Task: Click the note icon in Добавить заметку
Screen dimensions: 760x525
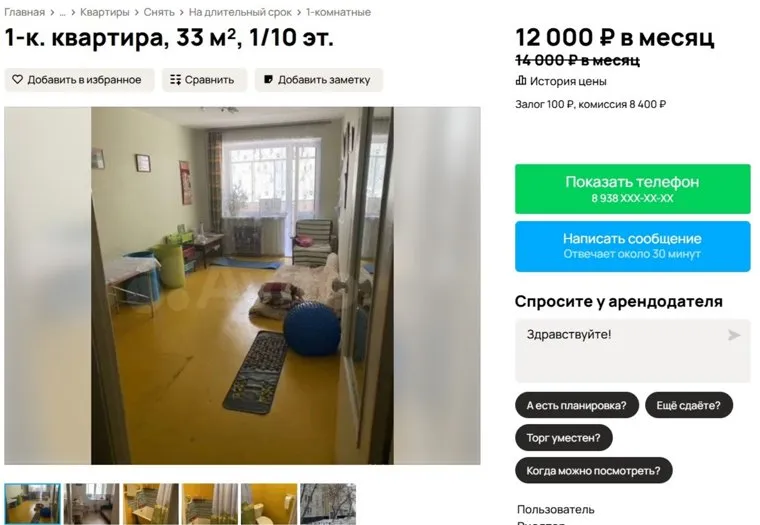Action: 268,80
